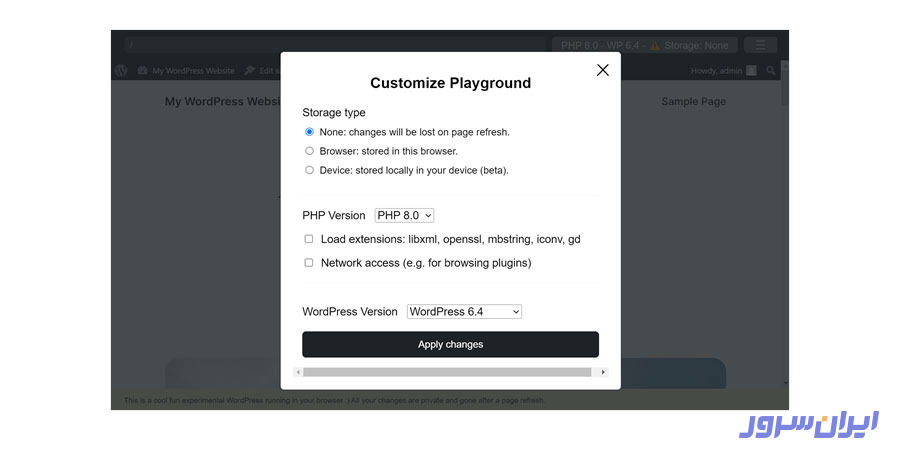Tick the Network access checkbox

pos(309,262)
